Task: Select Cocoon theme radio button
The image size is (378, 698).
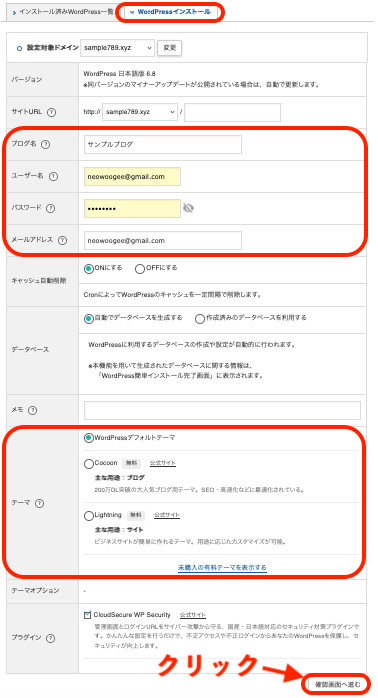Action: 89,464
